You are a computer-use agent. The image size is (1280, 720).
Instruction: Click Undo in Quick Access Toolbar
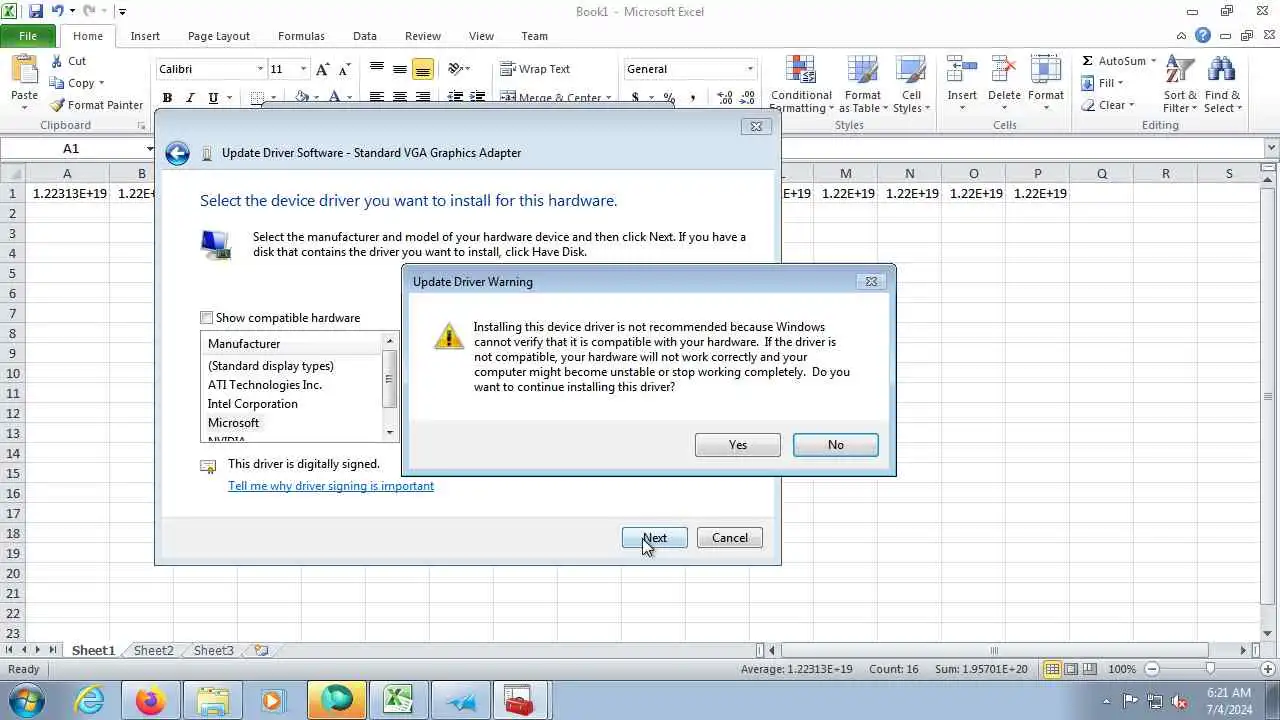coord(57,12)
